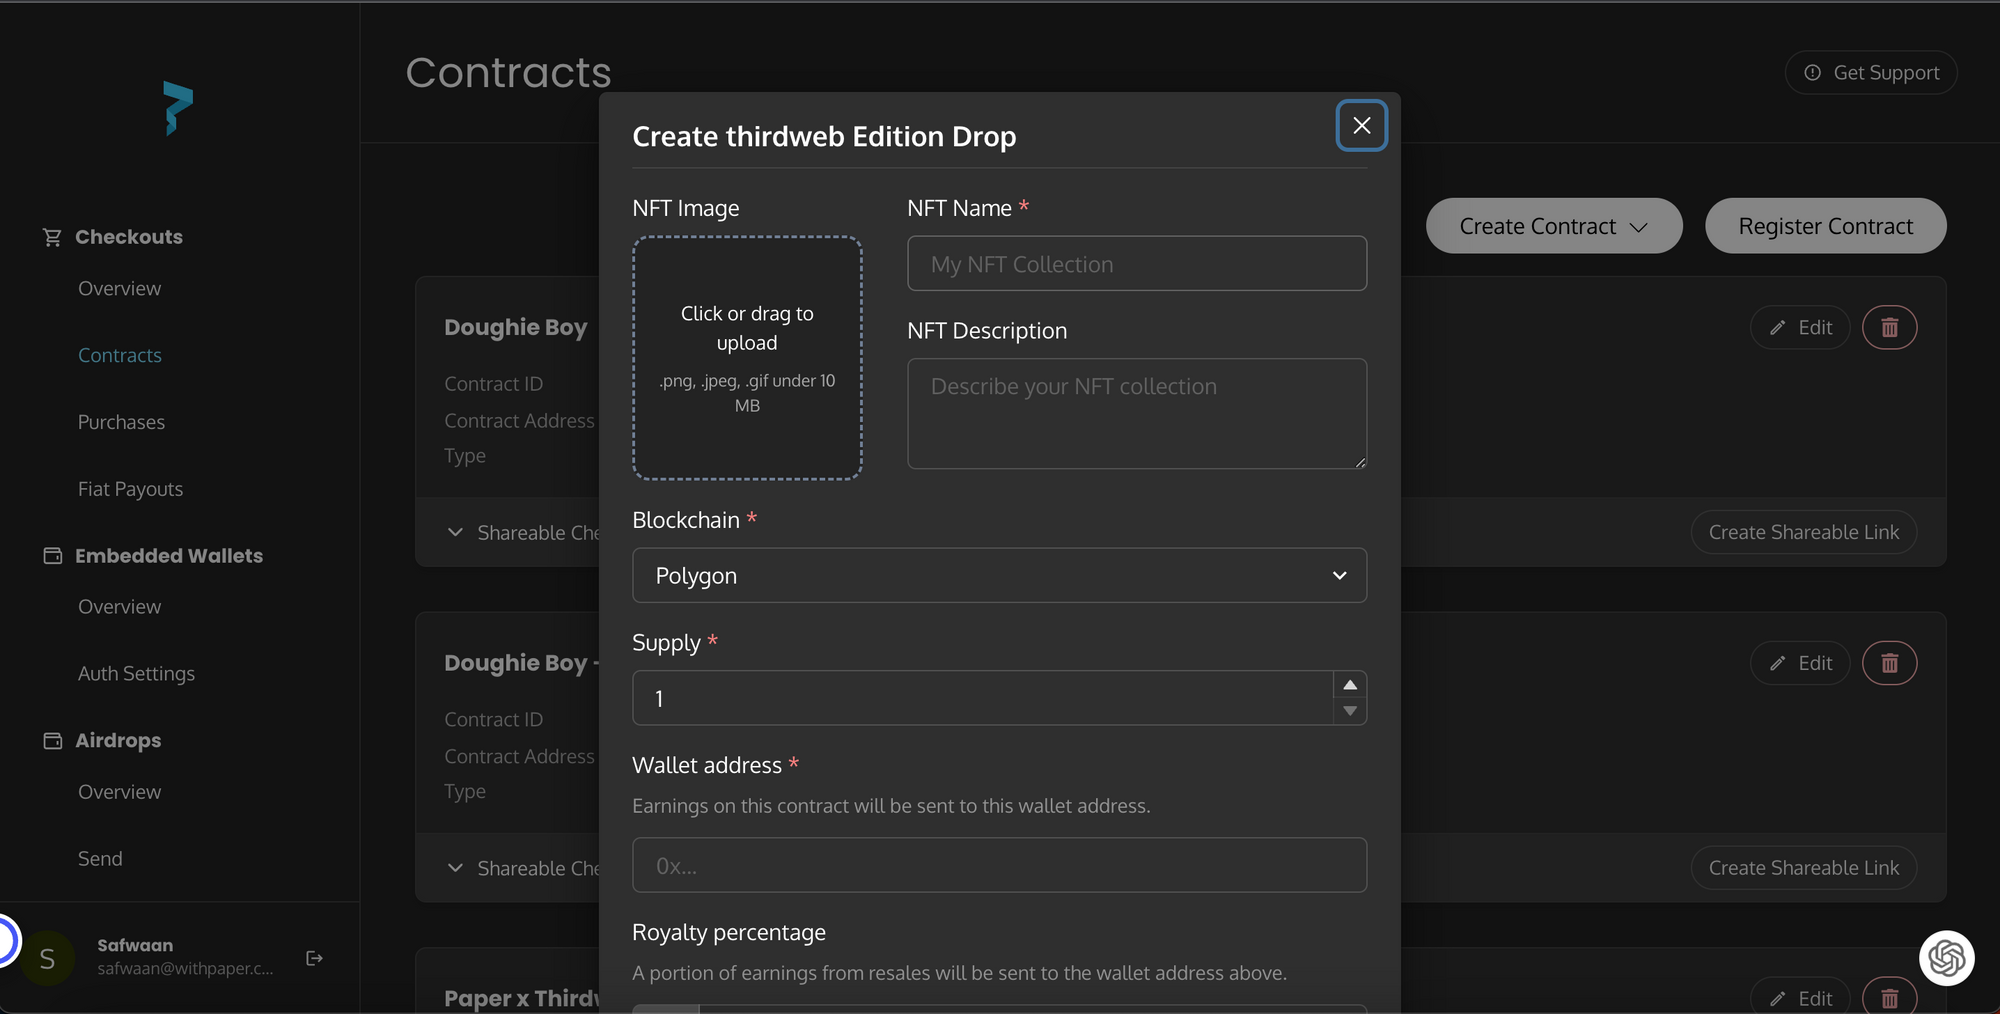Increment Supply using the up arrow
Viewport: 2000px width, 1014px height.
tap(1350, 685)
